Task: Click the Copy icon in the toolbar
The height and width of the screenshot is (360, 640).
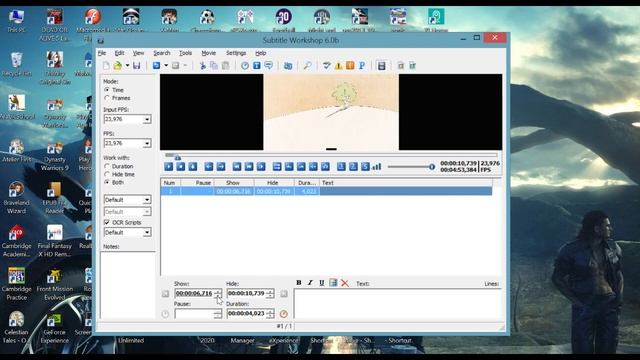Action: tap(214, 66)
